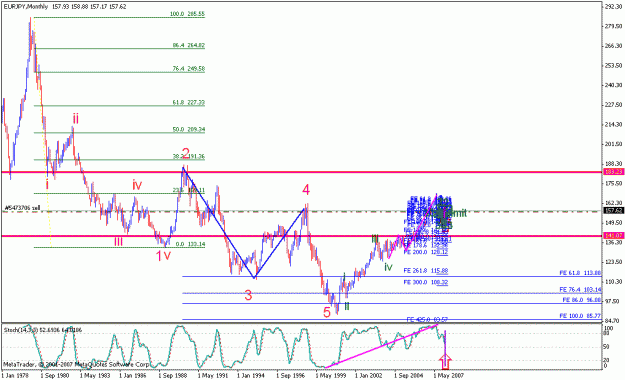Click the magenta sub-wave label iii
Viewport: 625px width, 380px height.
coord(118,242)
